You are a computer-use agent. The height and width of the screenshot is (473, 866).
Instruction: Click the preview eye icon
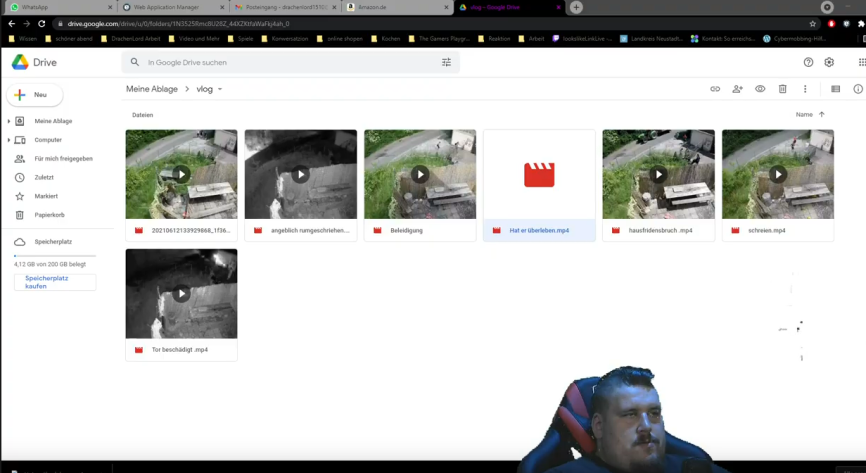coord(760,89)
